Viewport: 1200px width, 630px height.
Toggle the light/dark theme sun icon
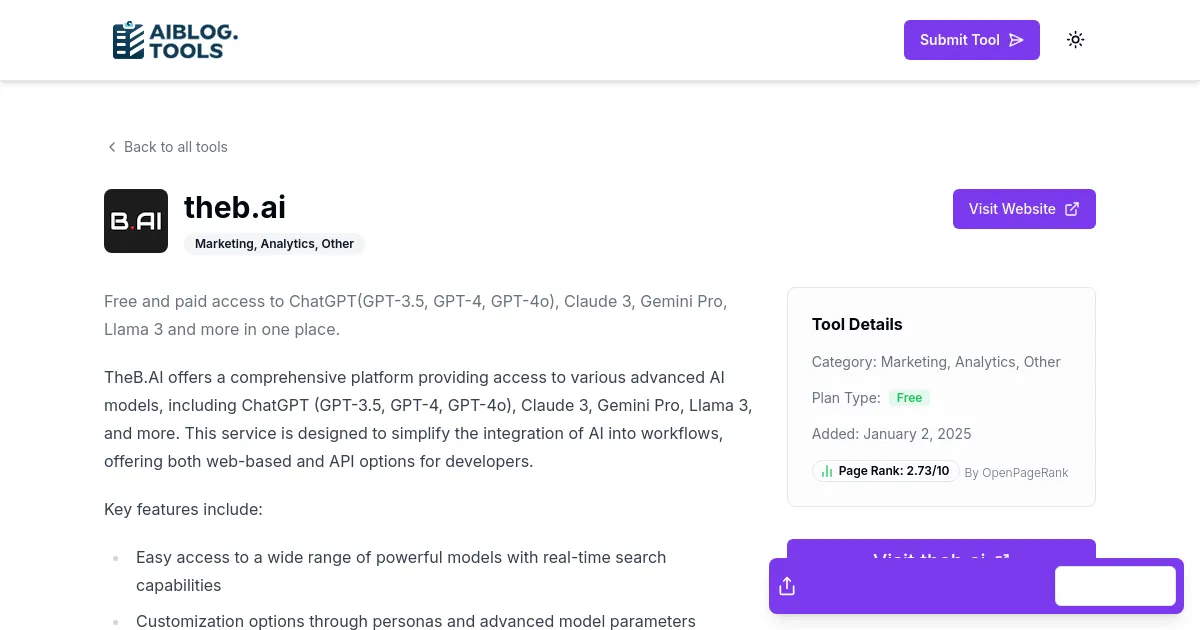1075,40
